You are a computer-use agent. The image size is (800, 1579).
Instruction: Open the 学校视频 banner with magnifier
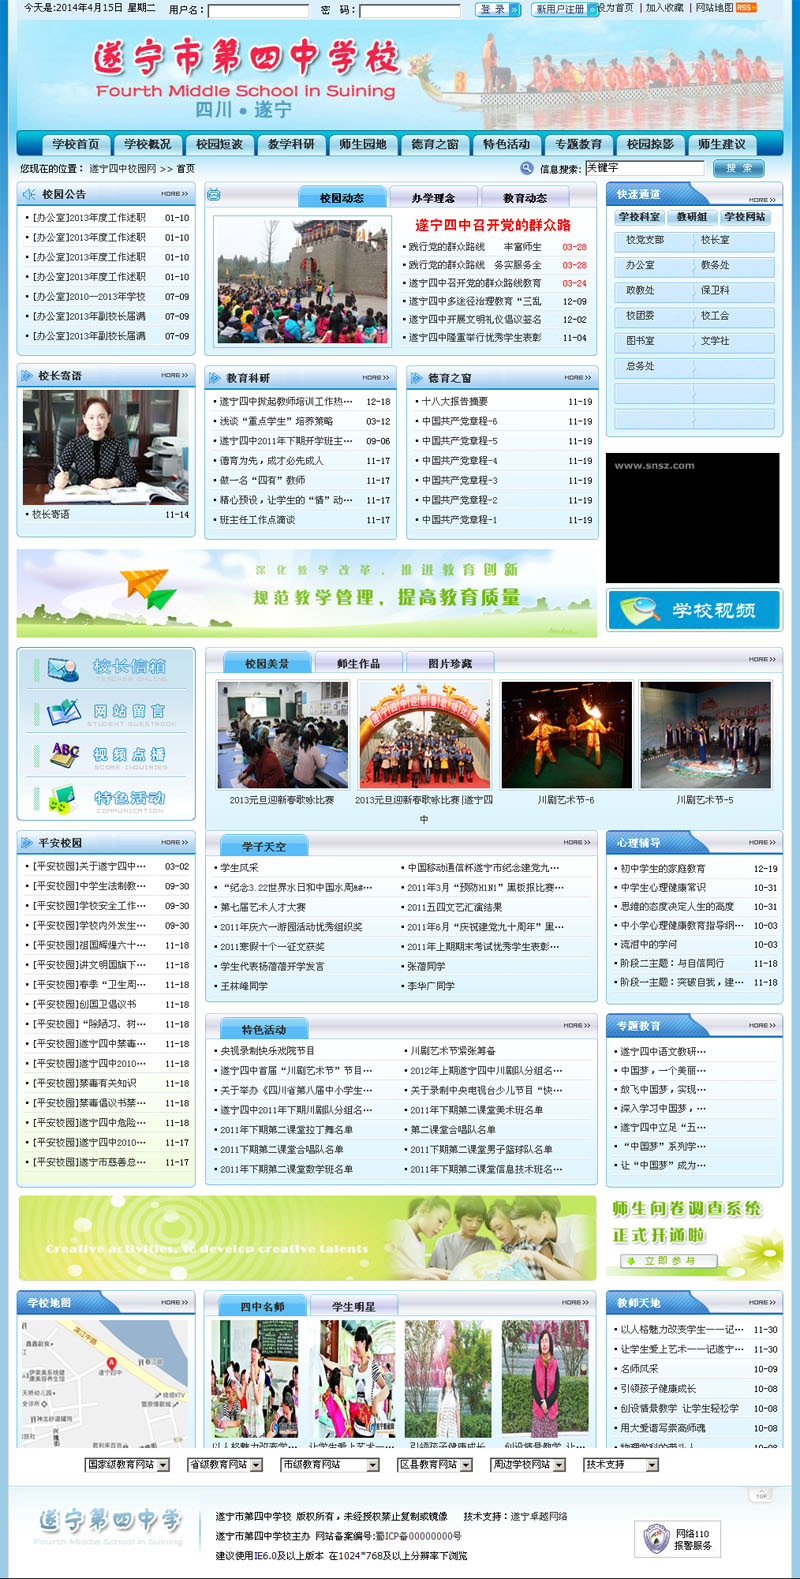click(694, 610)
